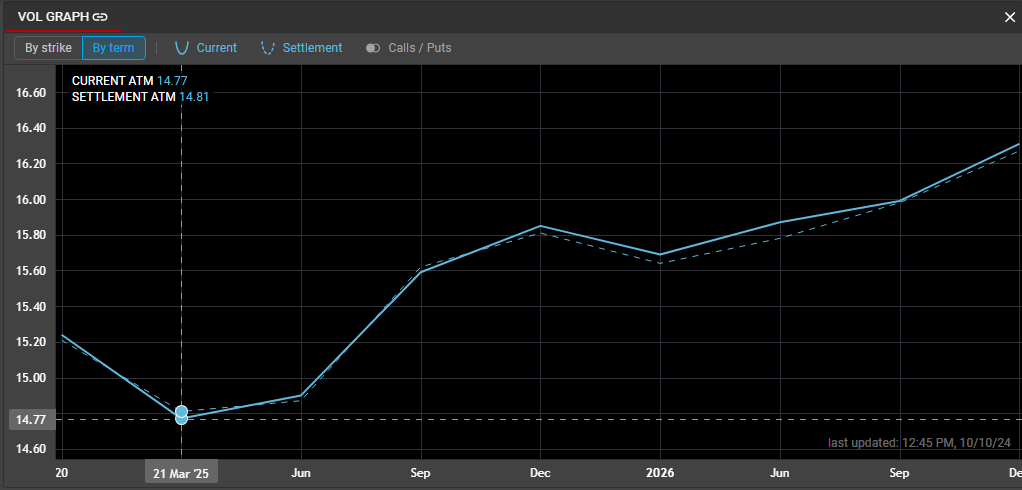Click the link icon beside VOL GRAPH
1022x490 pixels.
(x=100, y=17)
